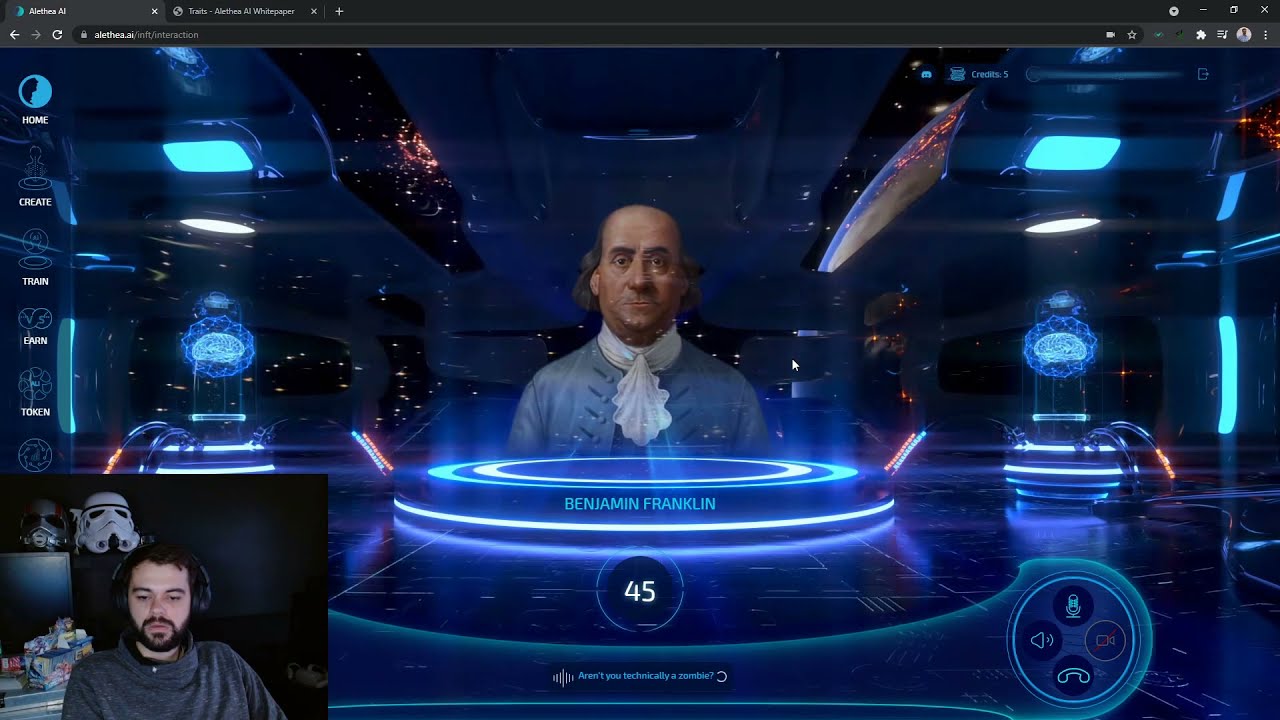Click the audio waveform icon beside transcript

[563, 677]
